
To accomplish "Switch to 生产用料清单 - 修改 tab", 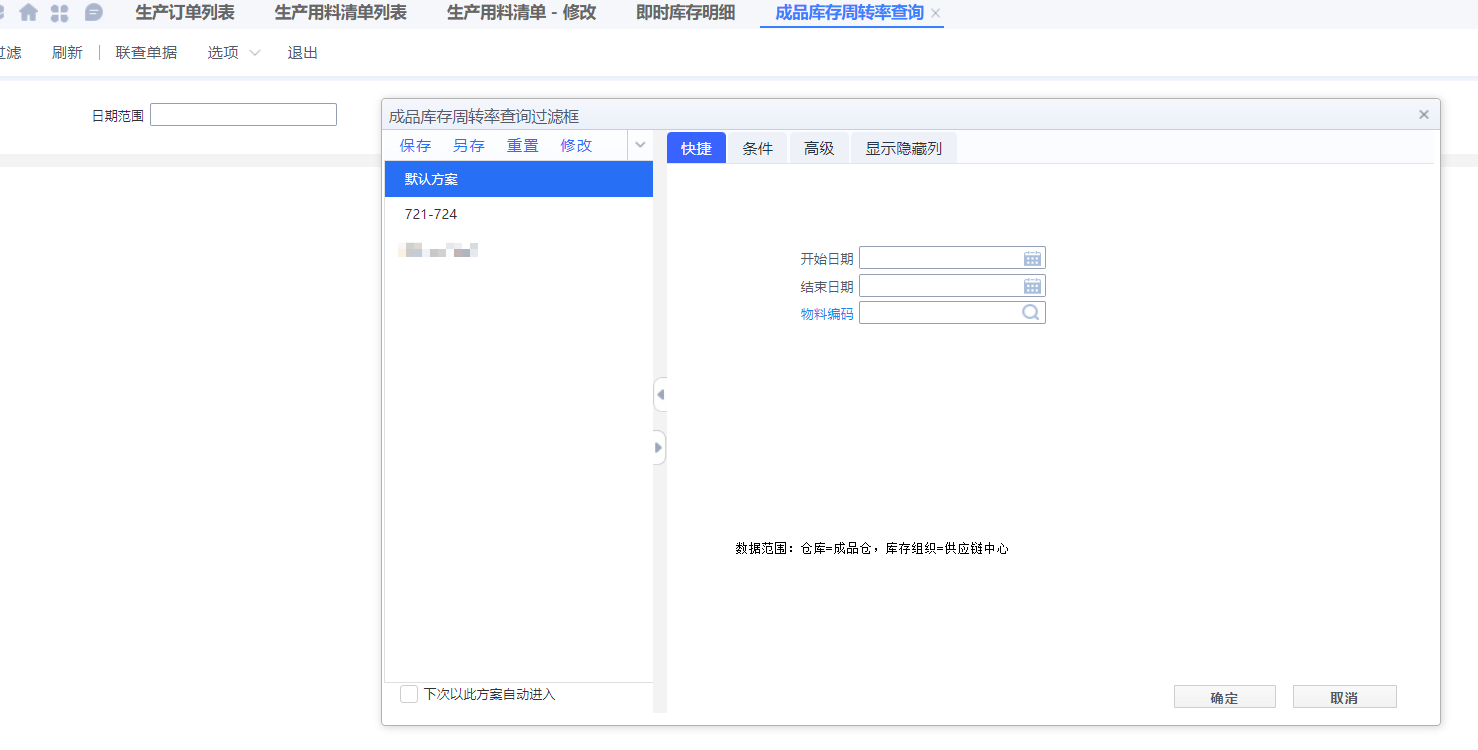I will (522, 13).
